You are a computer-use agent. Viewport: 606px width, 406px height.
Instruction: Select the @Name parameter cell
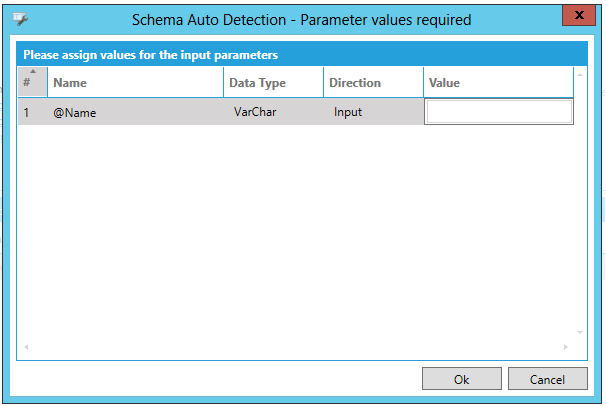coord(135,113)
